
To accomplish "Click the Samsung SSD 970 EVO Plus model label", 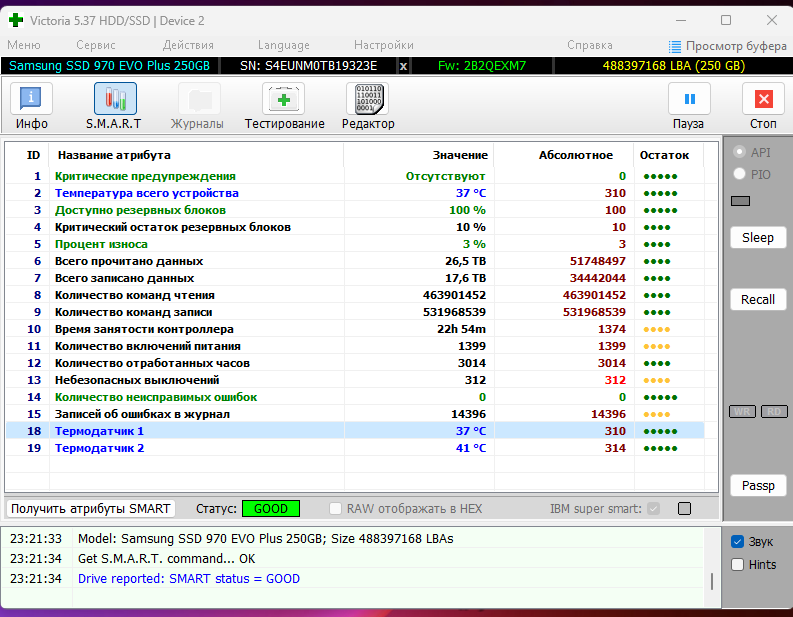I will click(110, 66).
